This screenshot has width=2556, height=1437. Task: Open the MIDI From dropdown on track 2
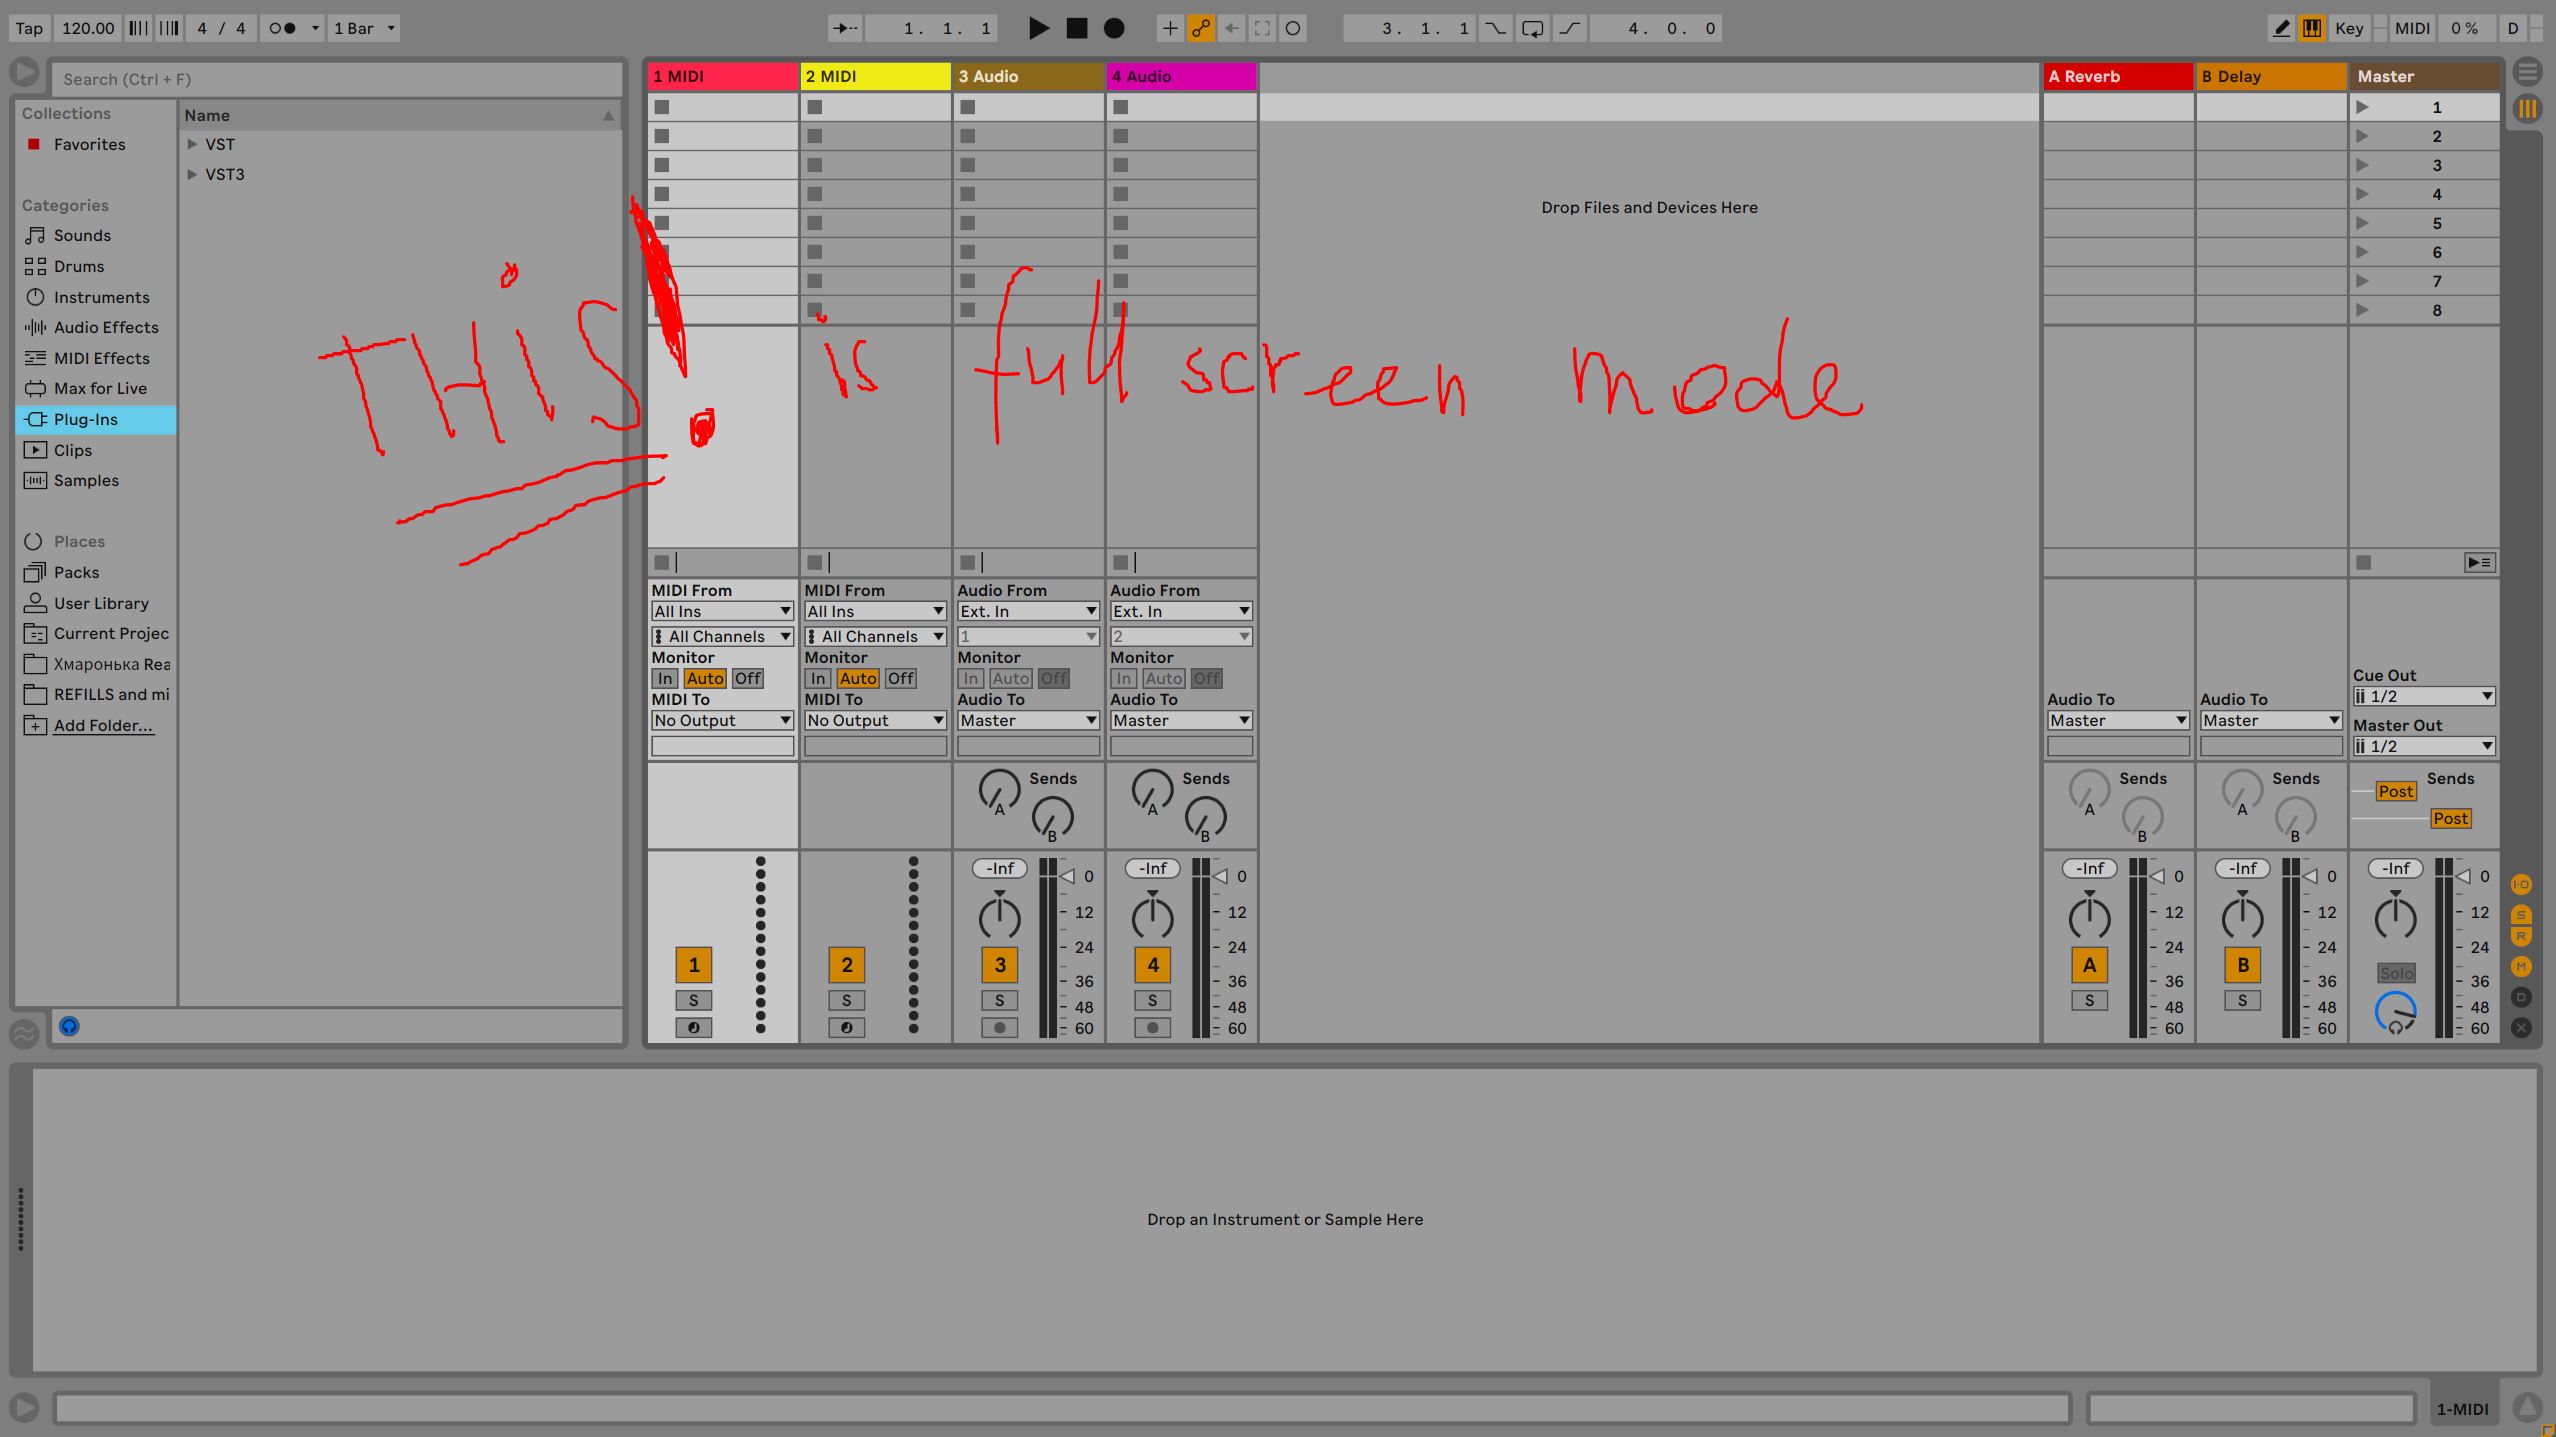pyautogui.click(x=874, y=611)
